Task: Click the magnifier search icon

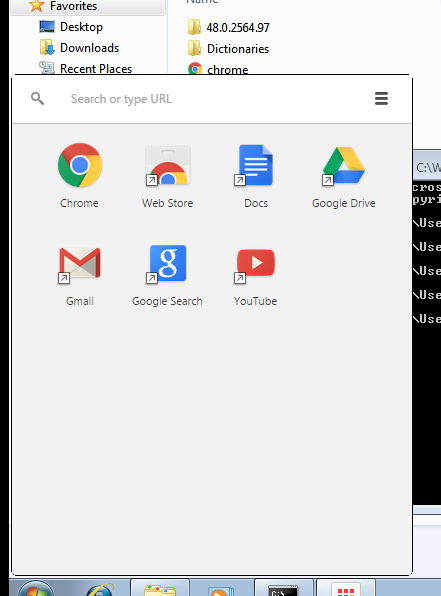Action: pos(37,99)
